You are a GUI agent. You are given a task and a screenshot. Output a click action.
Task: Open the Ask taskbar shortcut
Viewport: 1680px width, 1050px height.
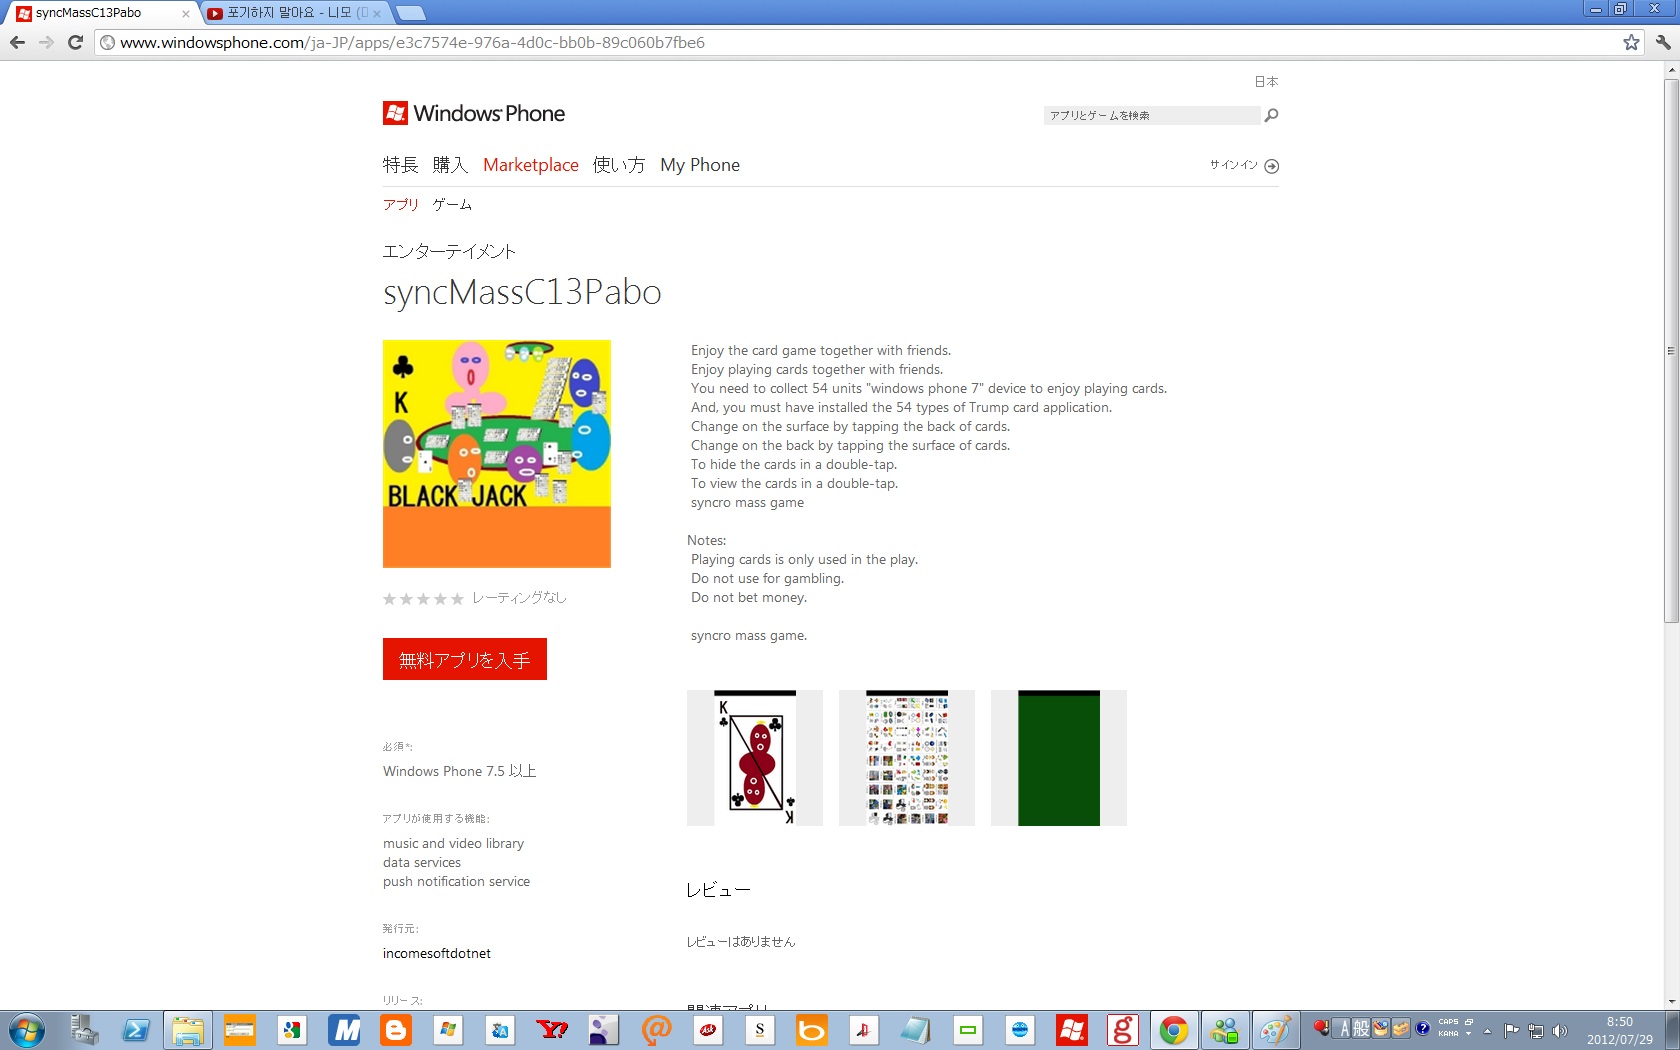[708, 1030]
